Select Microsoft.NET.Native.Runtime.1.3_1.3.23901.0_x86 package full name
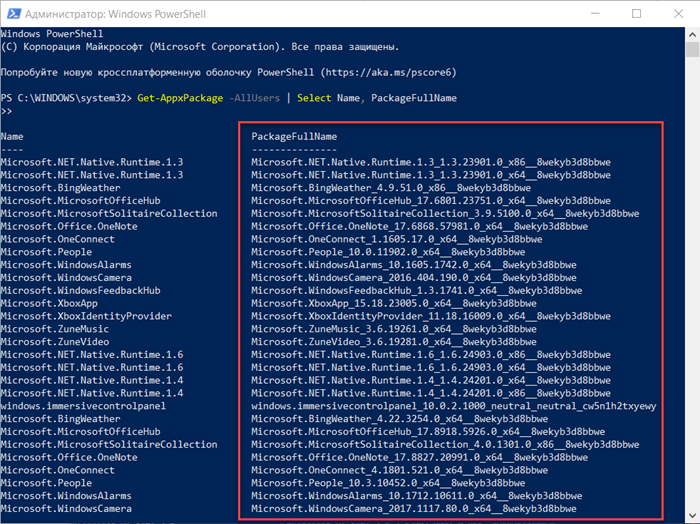 pos(431,162)
